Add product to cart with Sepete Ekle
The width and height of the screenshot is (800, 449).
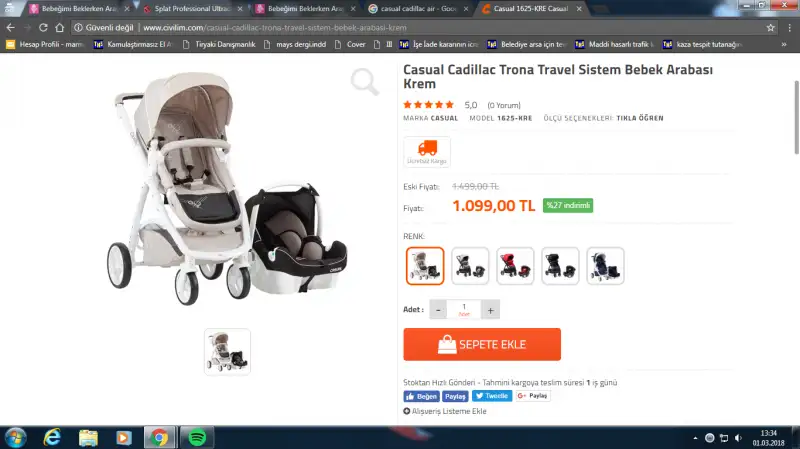tap(482, 344)
